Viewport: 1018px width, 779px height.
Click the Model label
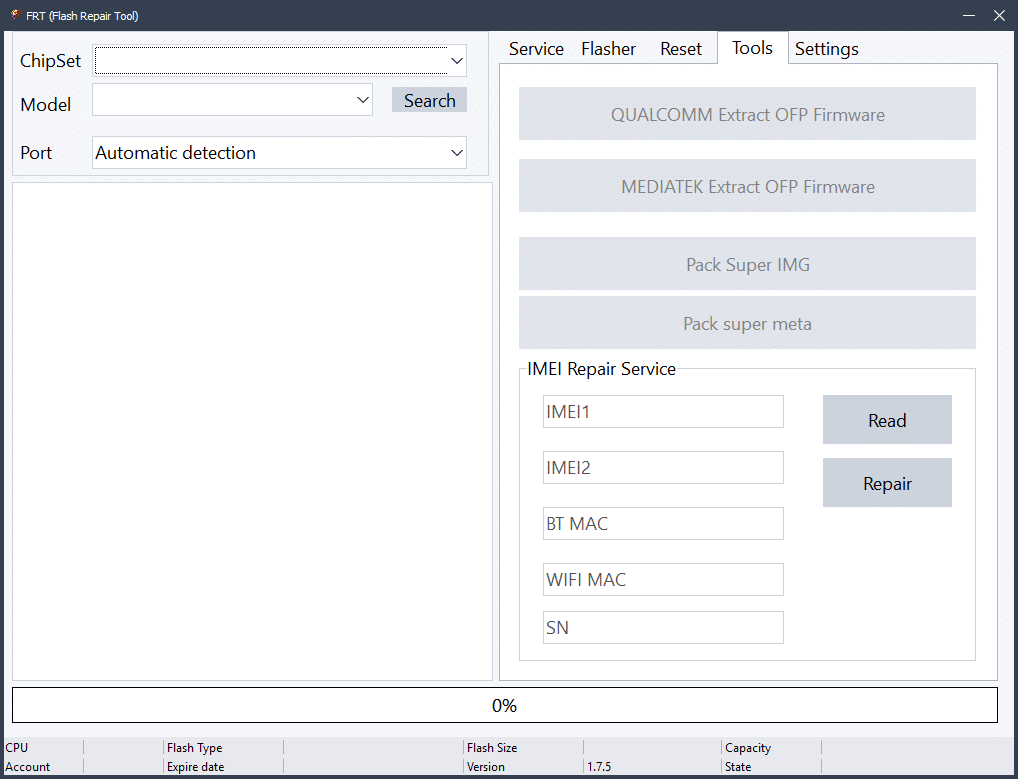click(45, 105)
